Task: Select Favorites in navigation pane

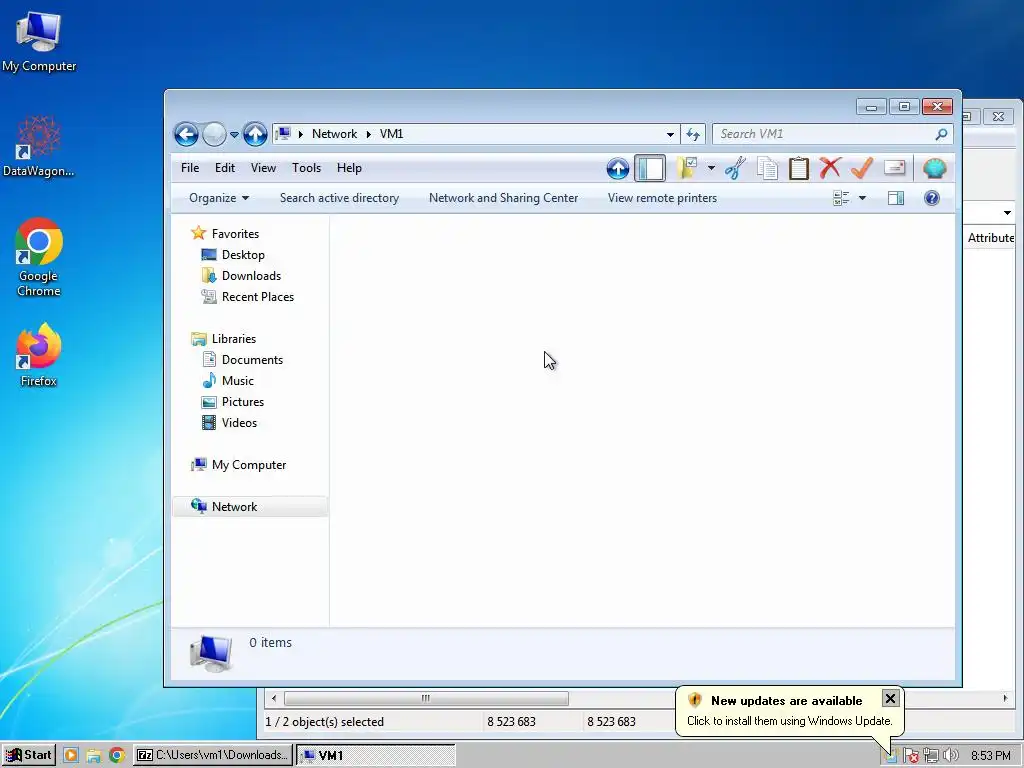Action: point(224,233)
